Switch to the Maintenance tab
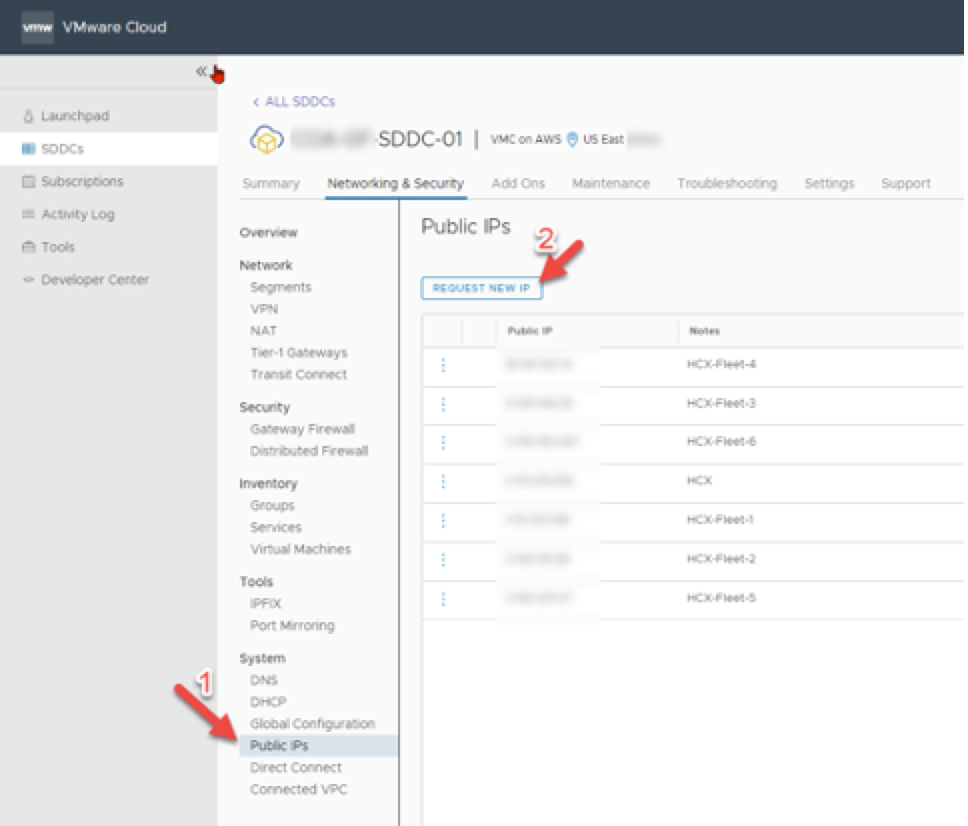968x826 pixels. 611,183
